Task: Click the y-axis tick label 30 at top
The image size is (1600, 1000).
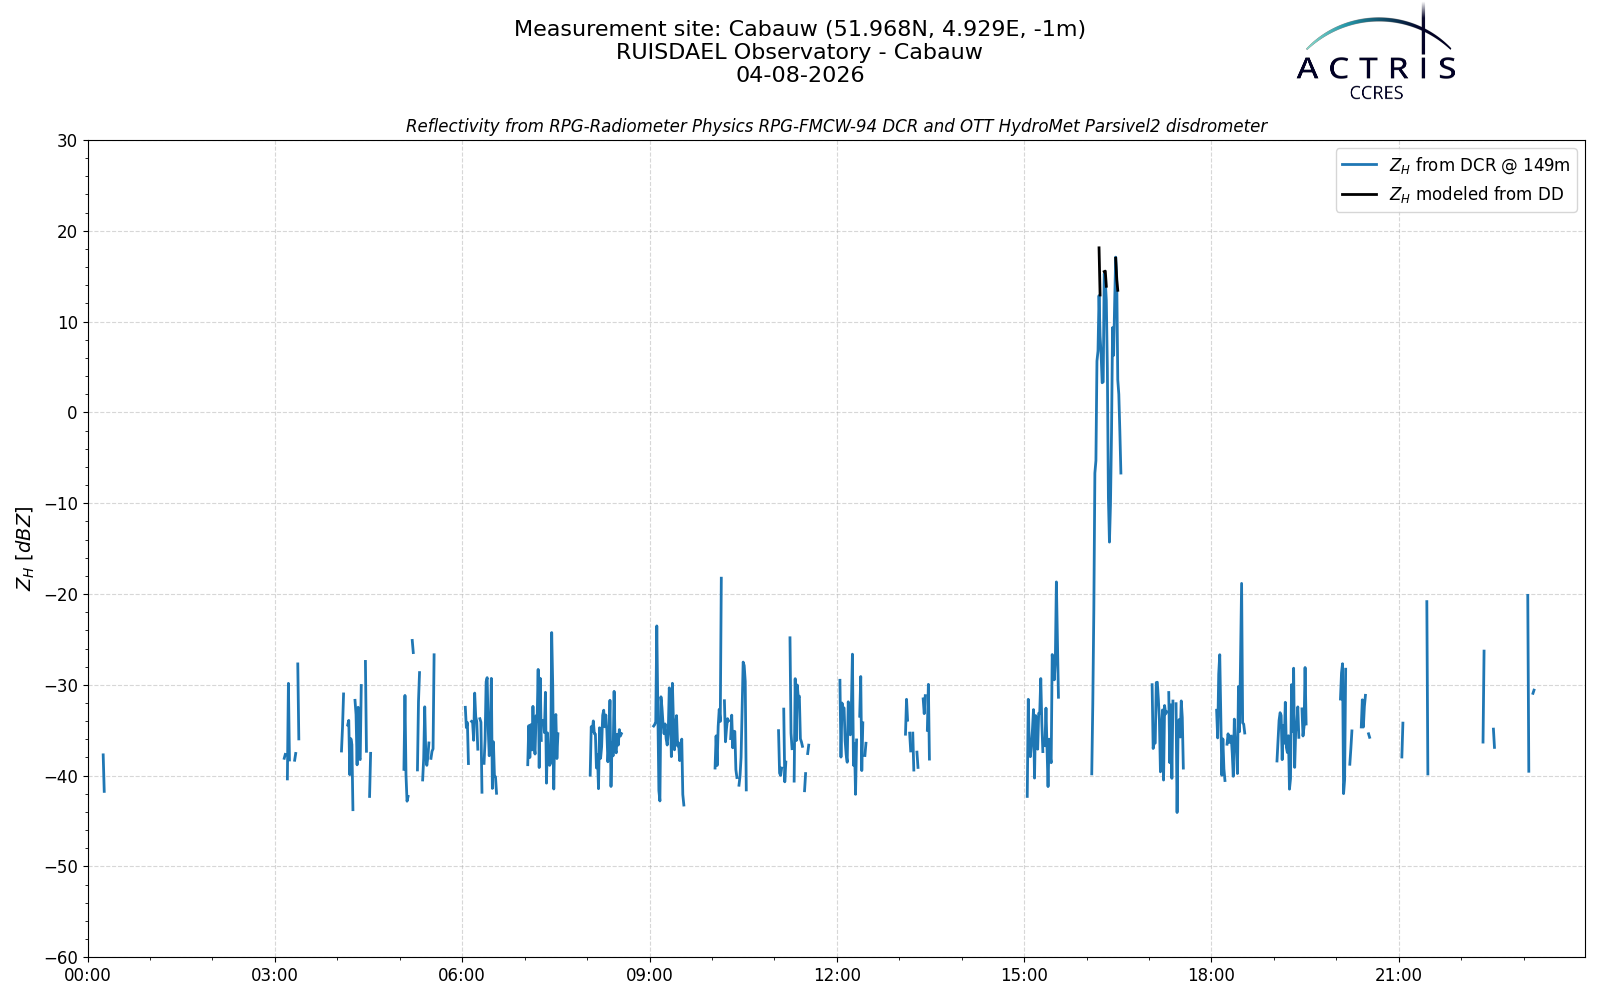Action: coord(67,141)
